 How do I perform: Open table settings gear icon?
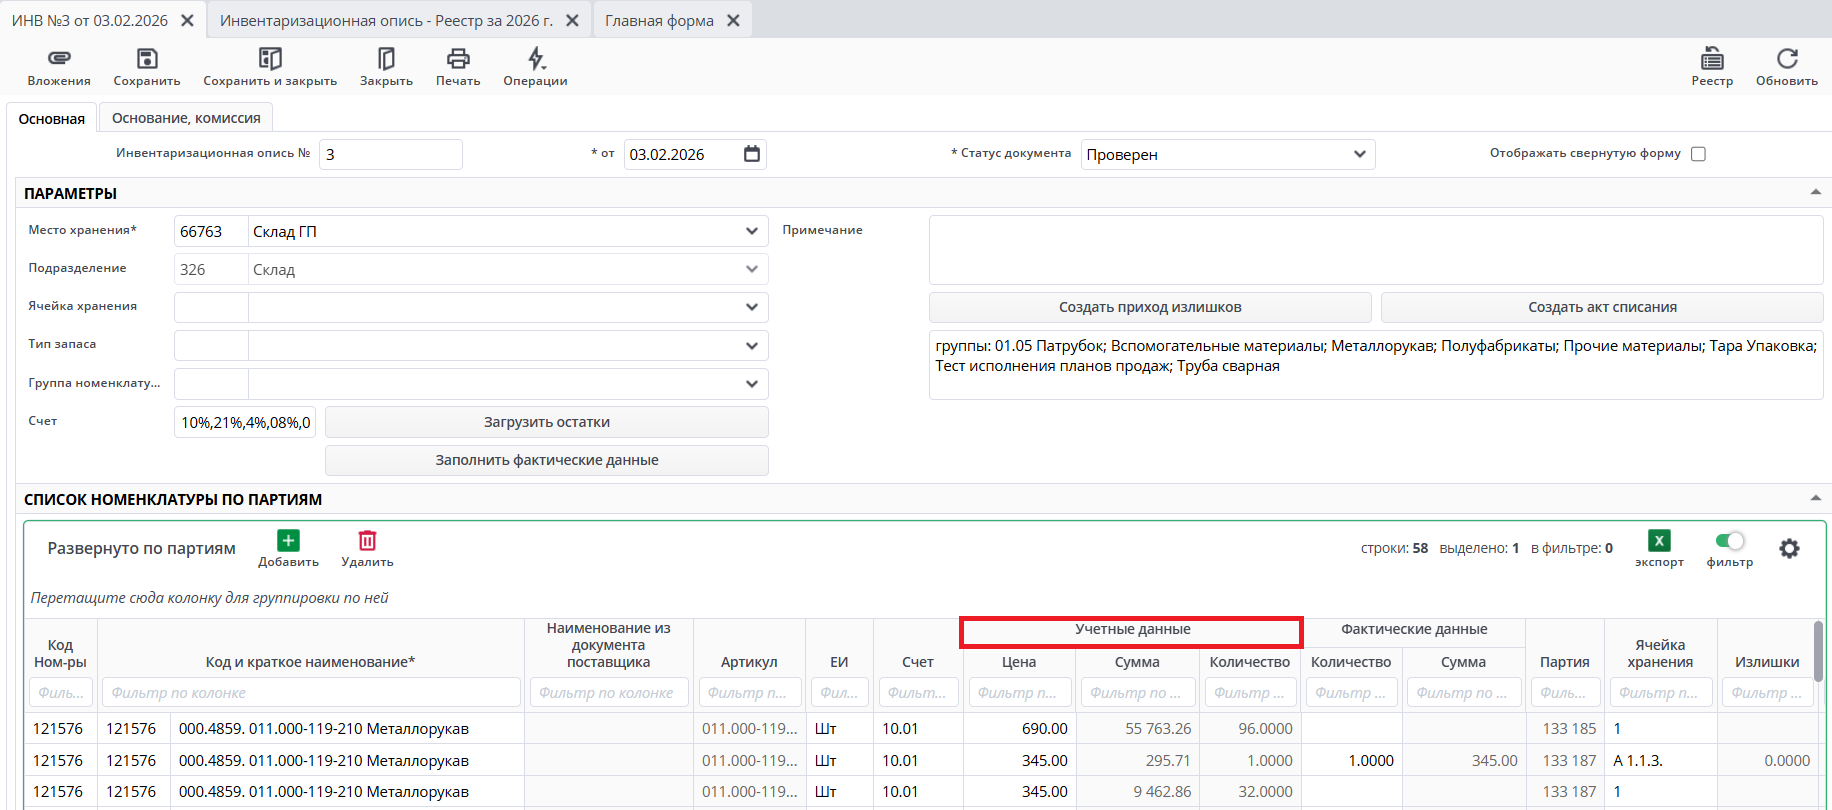pyautogui.click(x=1789, y=548)
